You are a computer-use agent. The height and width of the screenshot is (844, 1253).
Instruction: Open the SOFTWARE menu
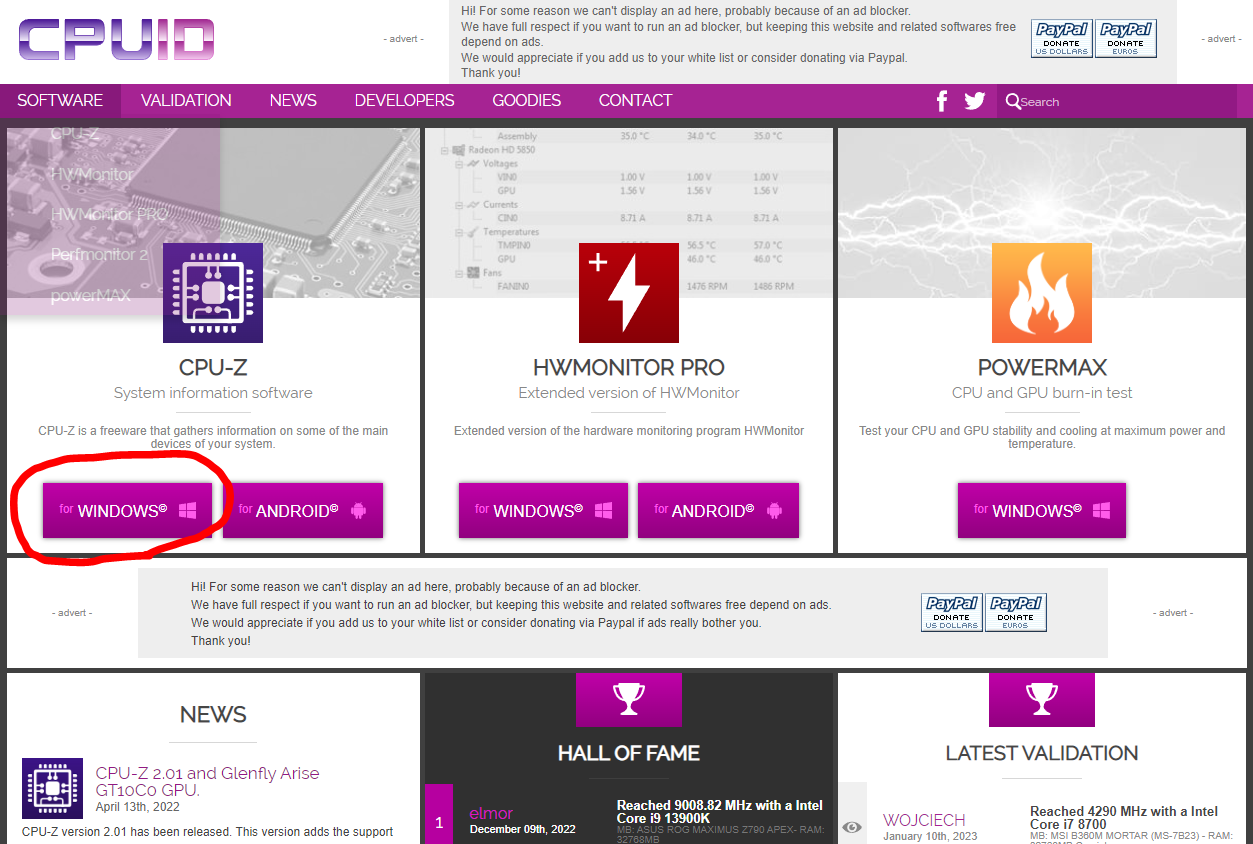pyautogui.click(x=60, y=100)
